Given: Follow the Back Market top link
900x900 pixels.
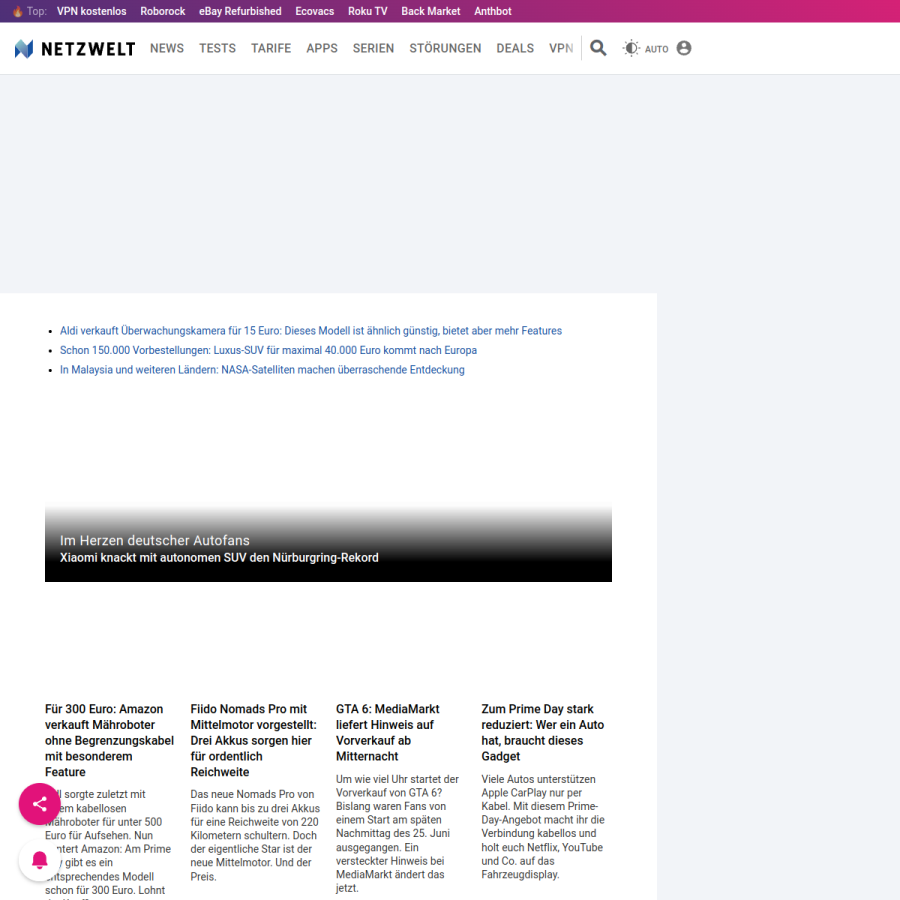Looking at the screenshot, I should pos(430,11).
